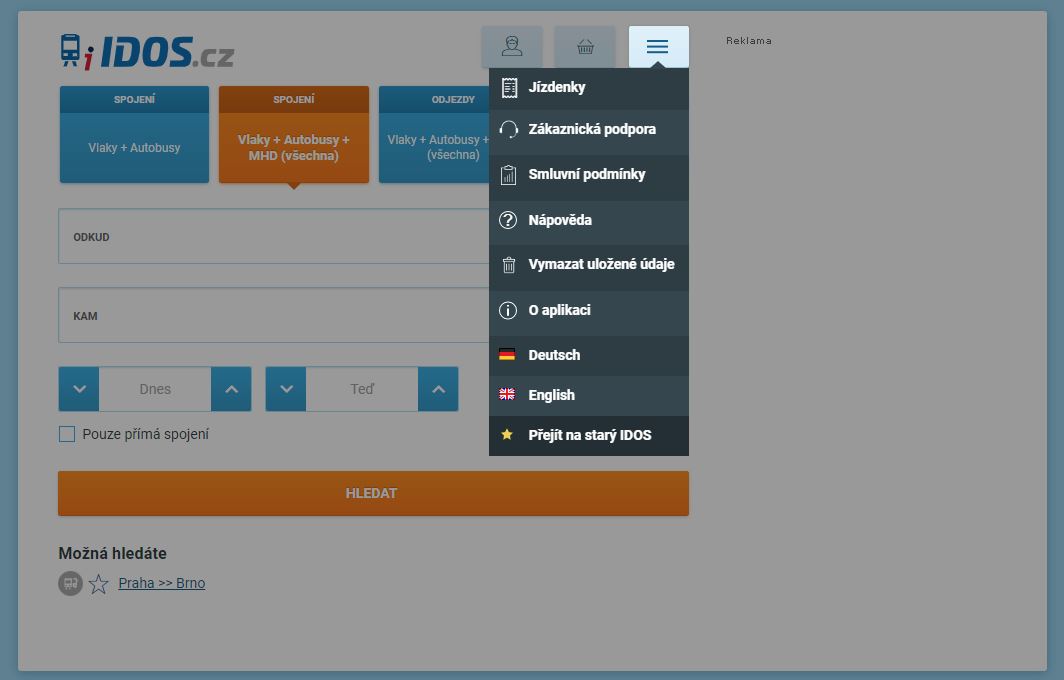This screenshot has height=680, width=1064.
Task: Close the hamburger menu icon
Action: pos(658,47)
